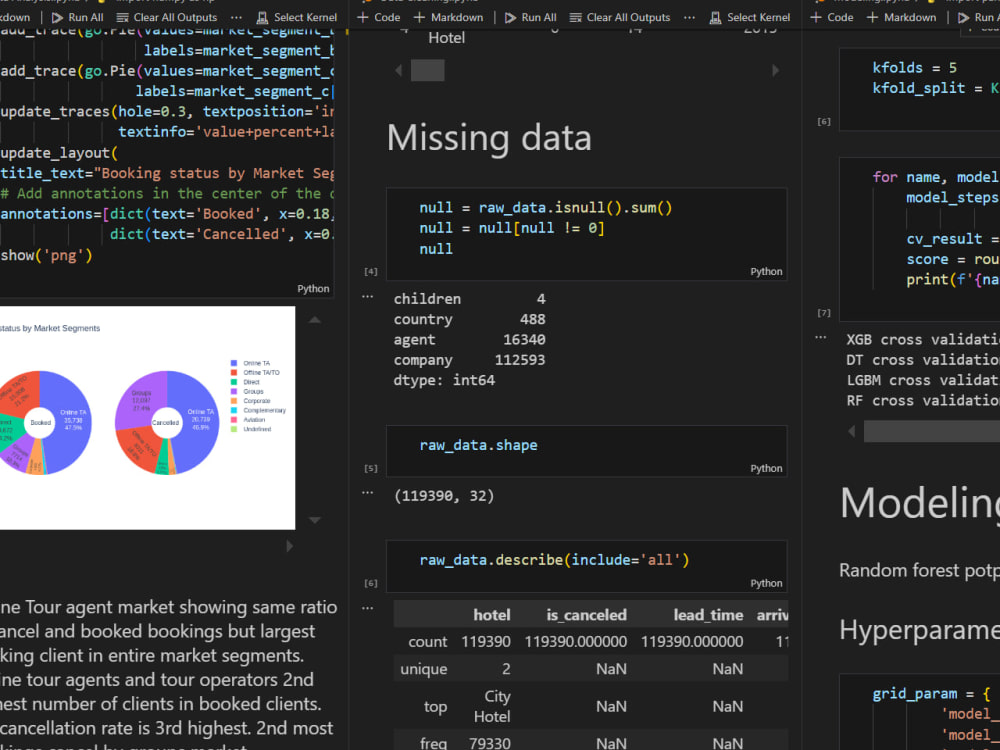Click scroll right arrow above Missing data heading
Screen dimensions: 1000x750
[776, 70]
